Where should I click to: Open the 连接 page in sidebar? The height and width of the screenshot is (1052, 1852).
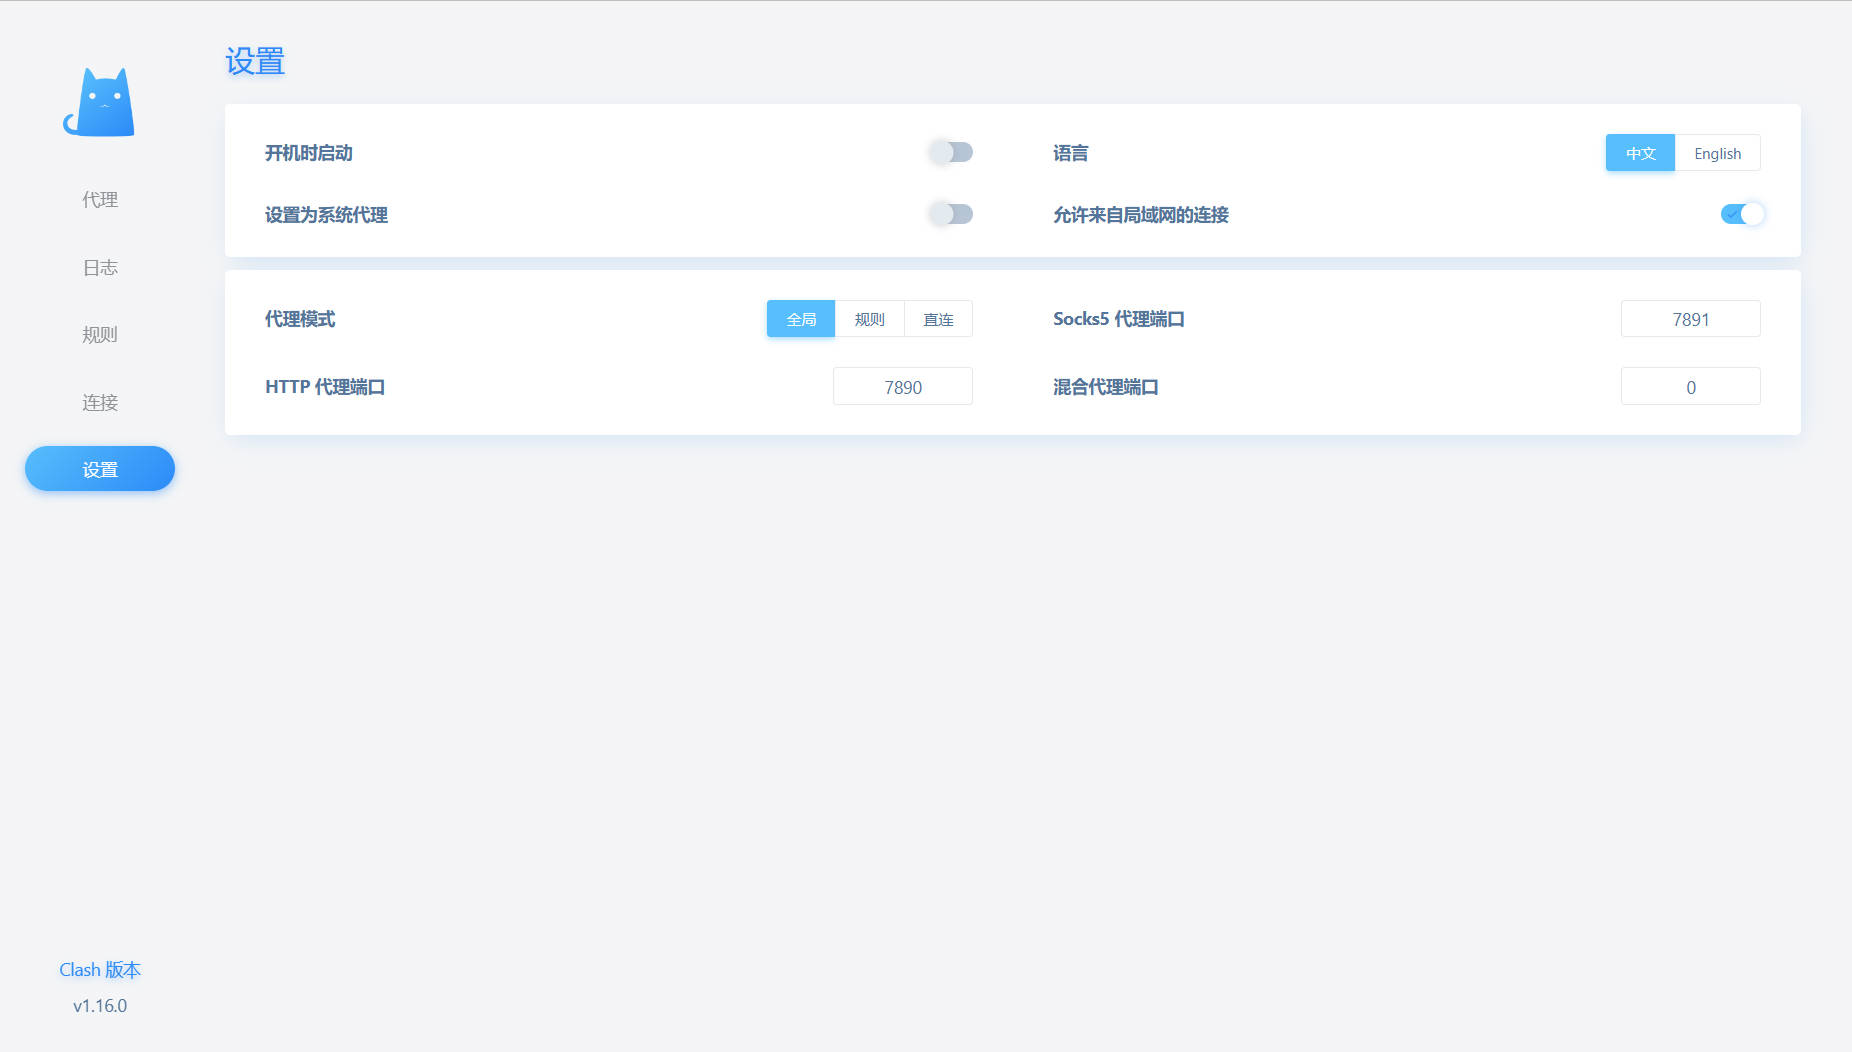pos(100,403)
